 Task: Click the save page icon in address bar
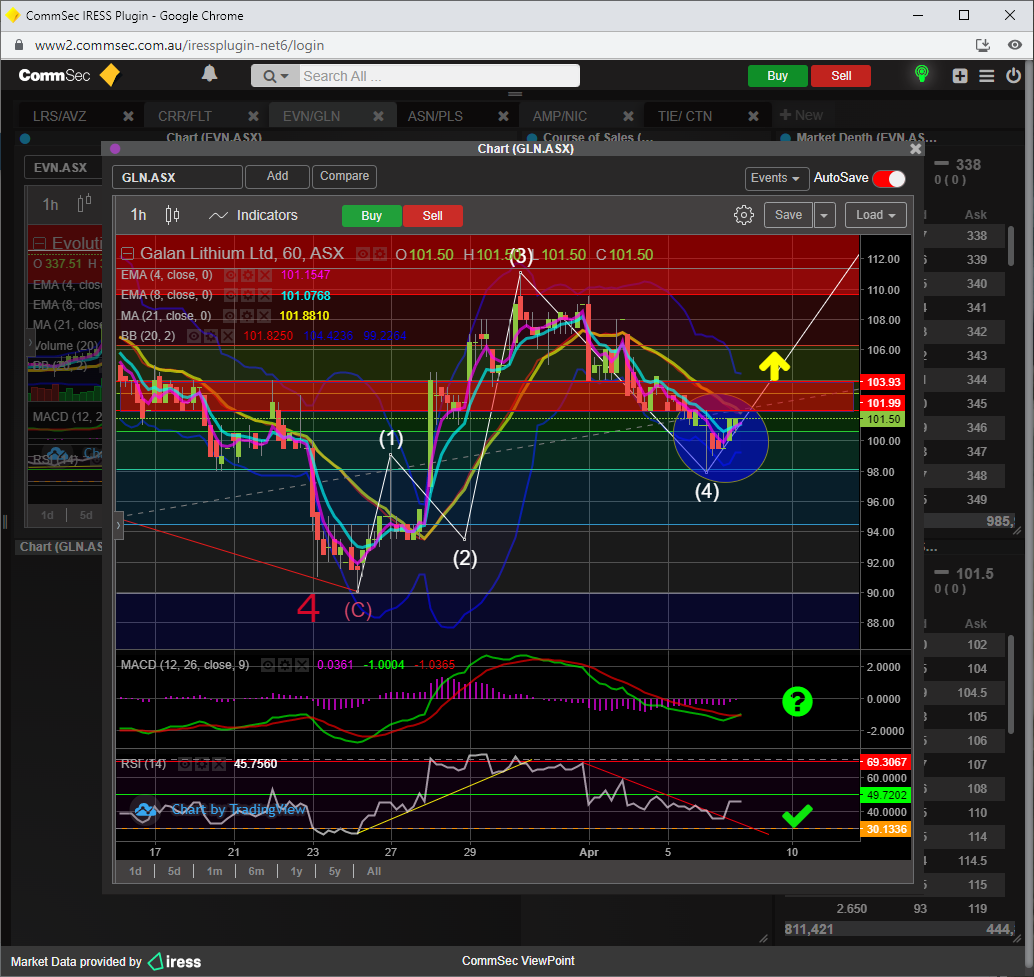point(983,45)
